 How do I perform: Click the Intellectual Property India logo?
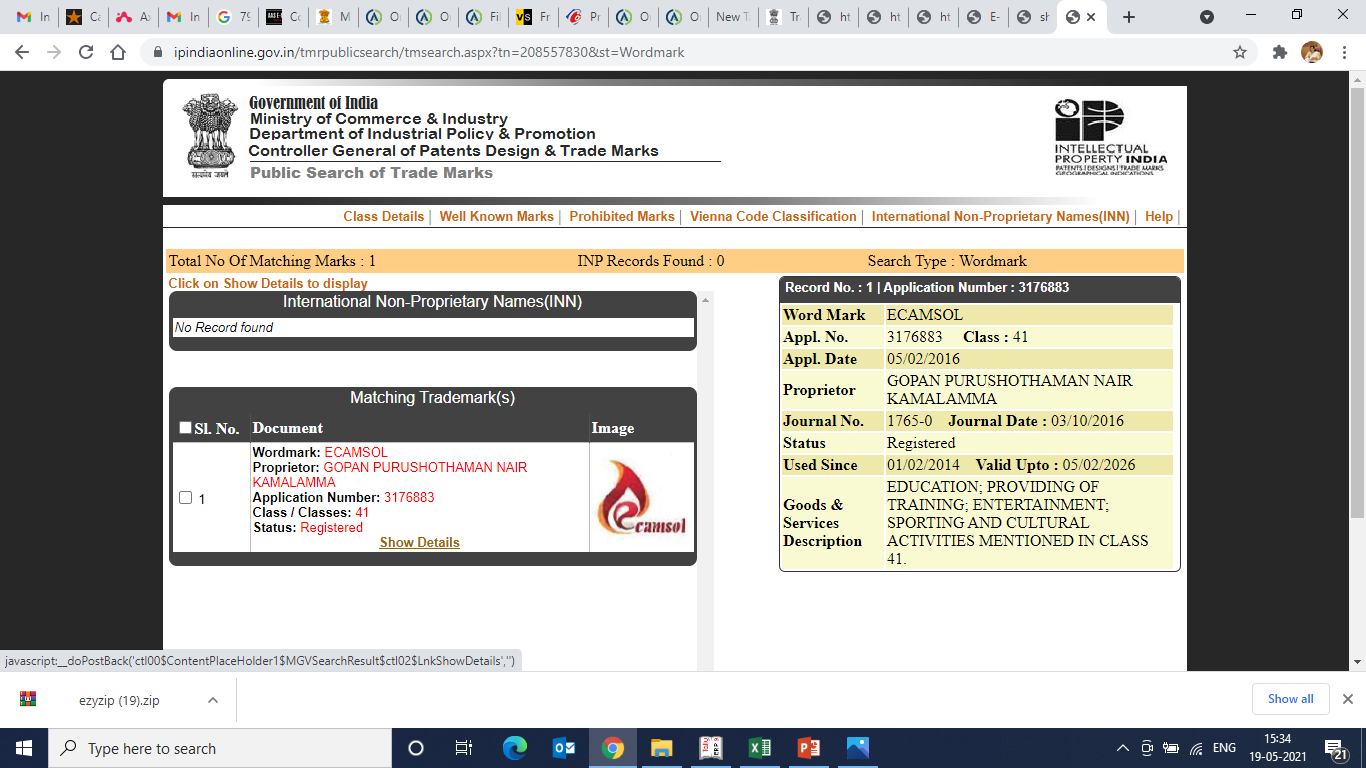(x=1110, y=136)
